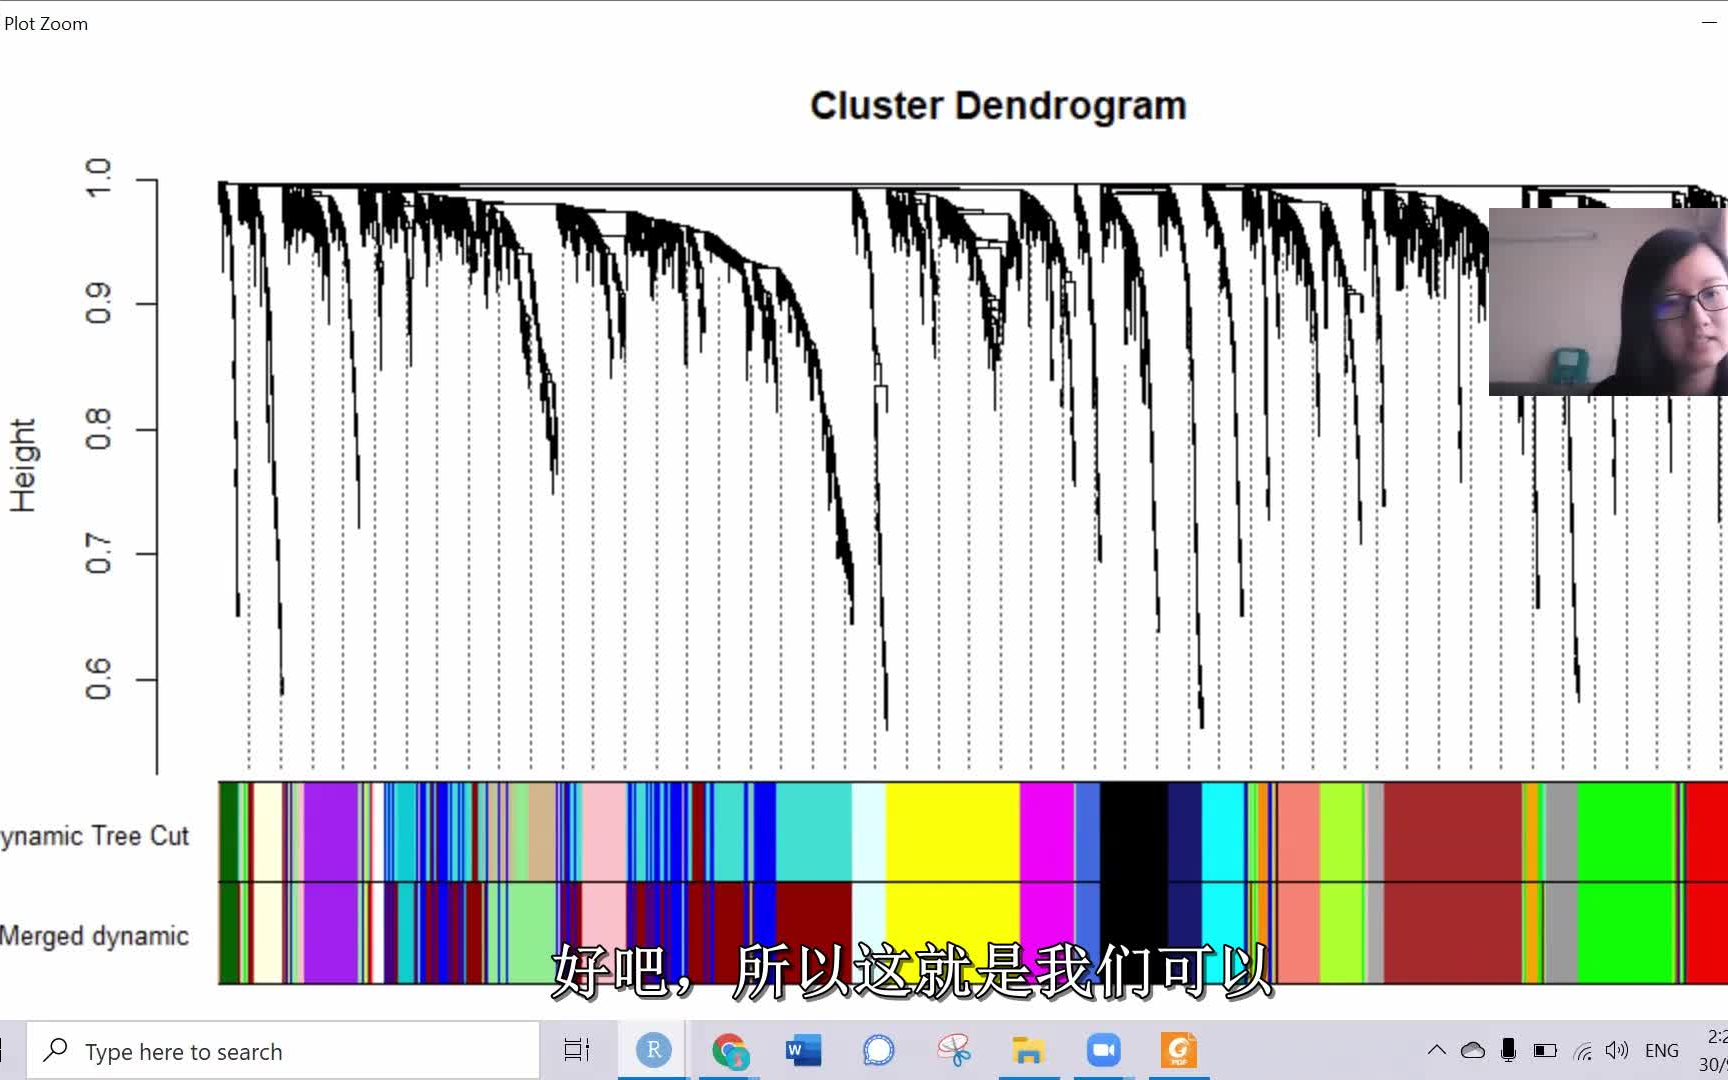The height and width of the screenshot is (1080, 1728).
Task: Click the magenta module in Dynamic Tree Cut row
Action: coord(1047,832)
